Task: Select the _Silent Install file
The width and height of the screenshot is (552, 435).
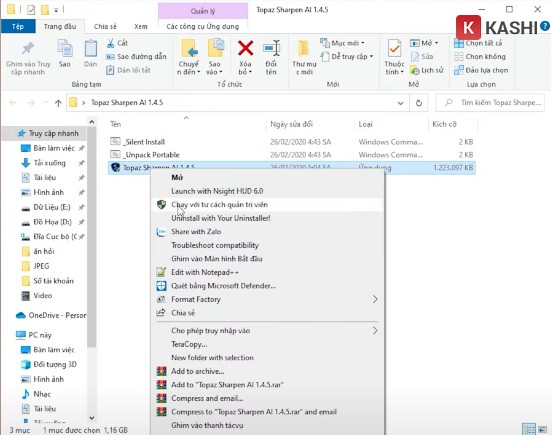Action: click(x=145, y=142)
